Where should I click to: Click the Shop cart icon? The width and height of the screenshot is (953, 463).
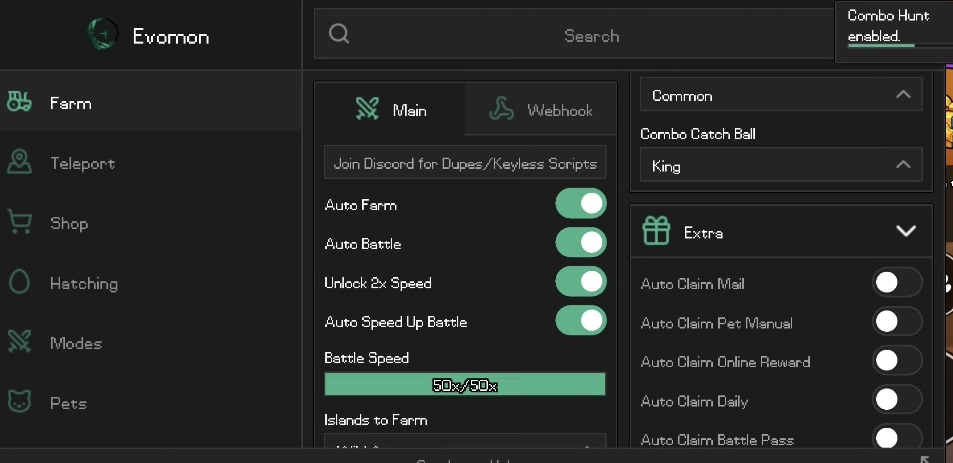(x=19, y=222)
